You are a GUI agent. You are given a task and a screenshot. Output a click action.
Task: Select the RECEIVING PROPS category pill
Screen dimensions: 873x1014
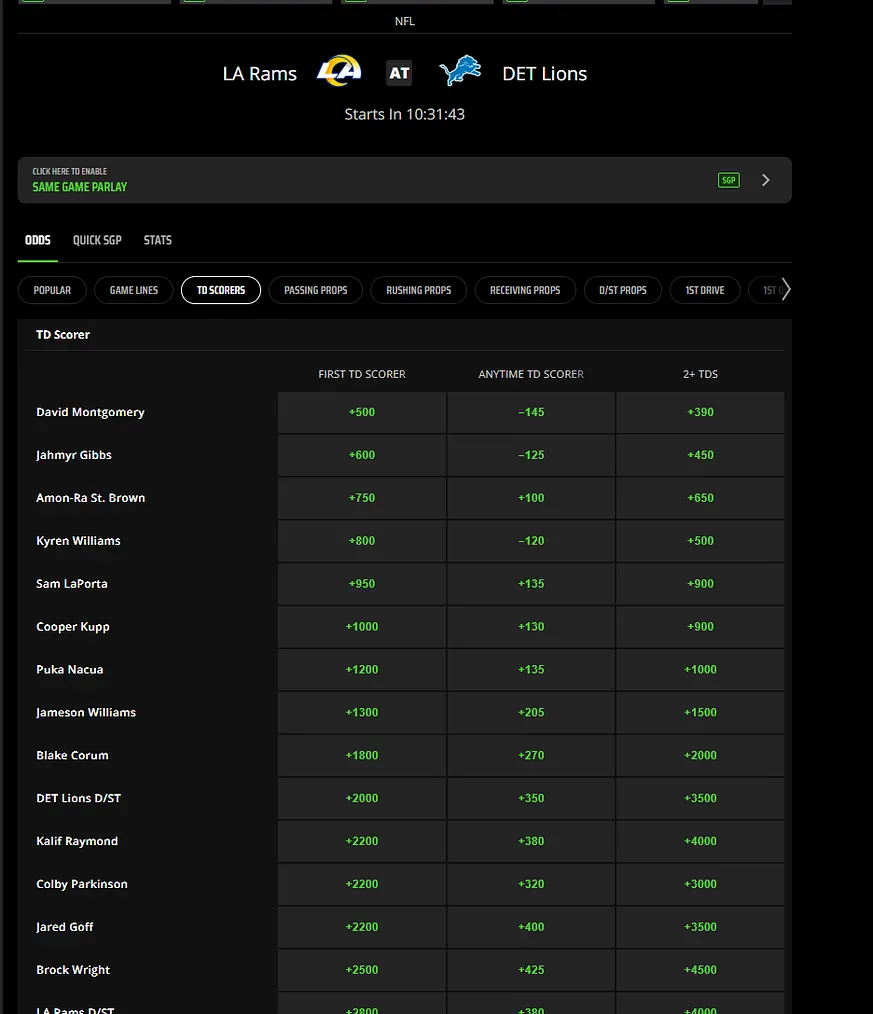tap(525, 290)
